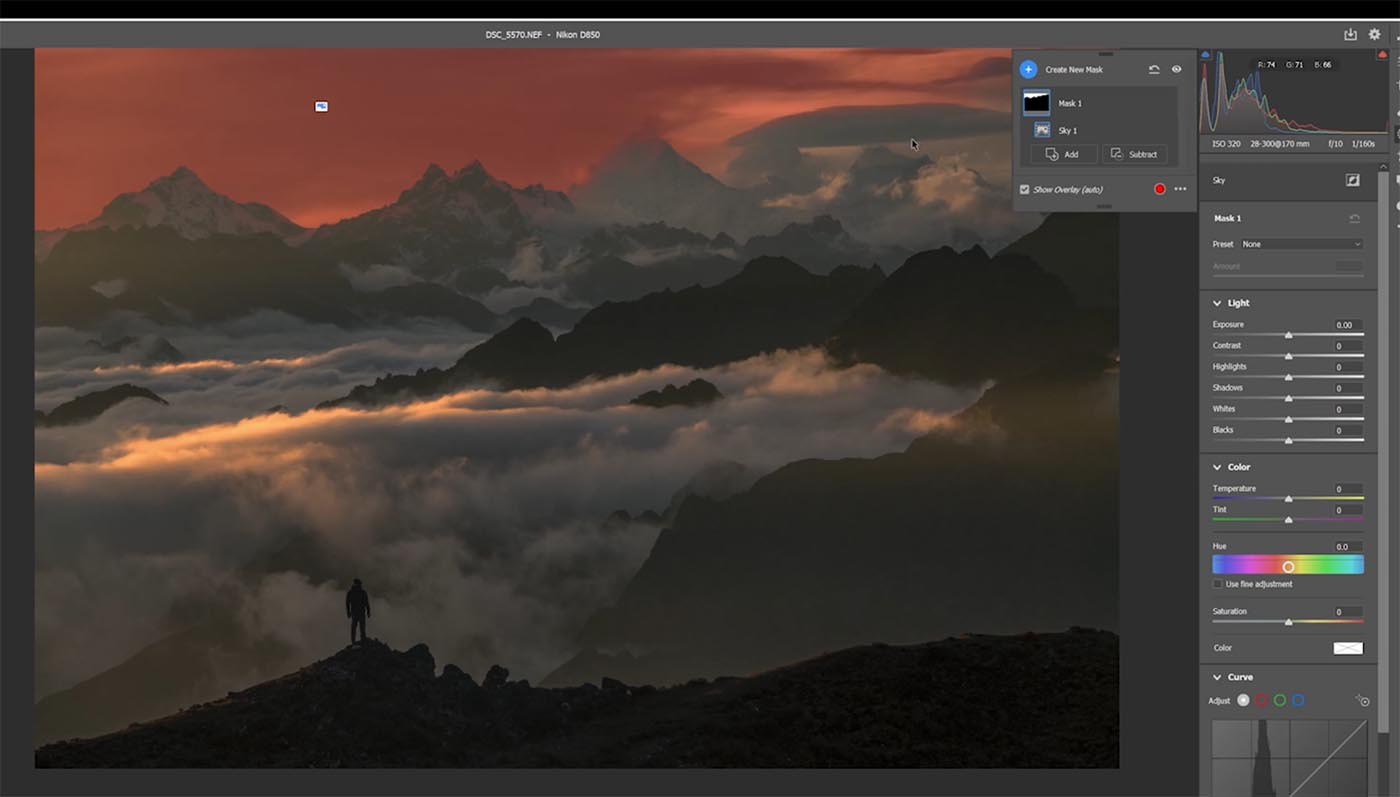Open the three-dots overlay options menu
The width and height of the screenshot is (1400, 797).
(x=1180, y=189)
